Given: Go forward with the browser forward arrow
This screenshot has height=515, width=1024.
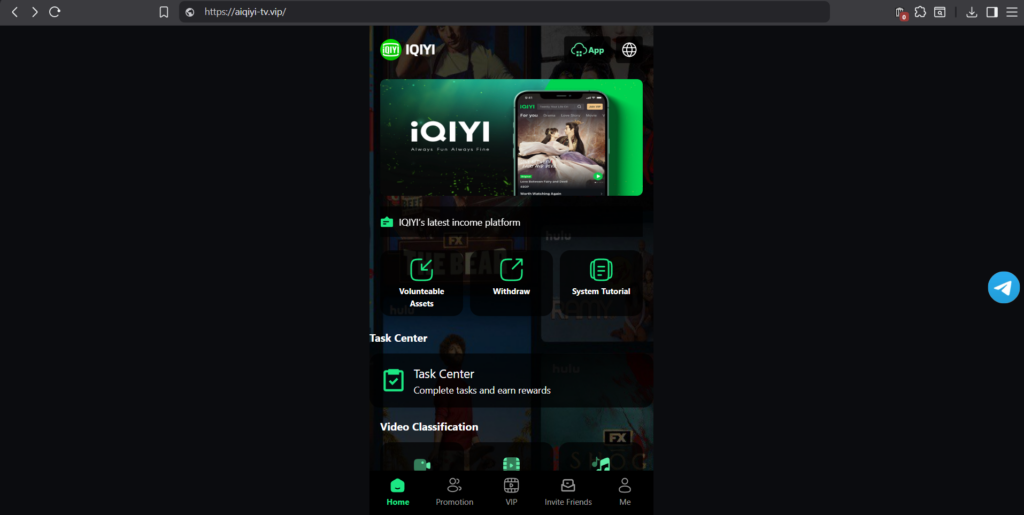Looking at the screenshot, I should point(35,12).
